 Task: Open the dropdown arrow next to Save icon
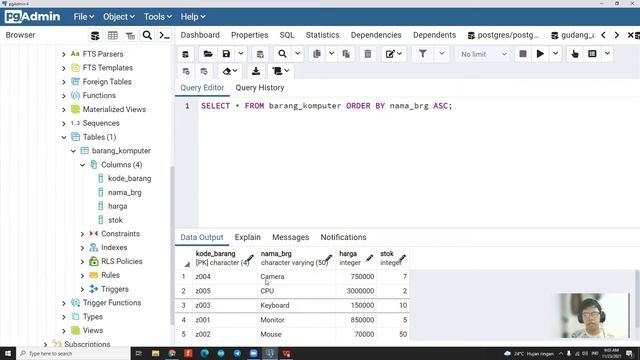[x=241, y=53]
